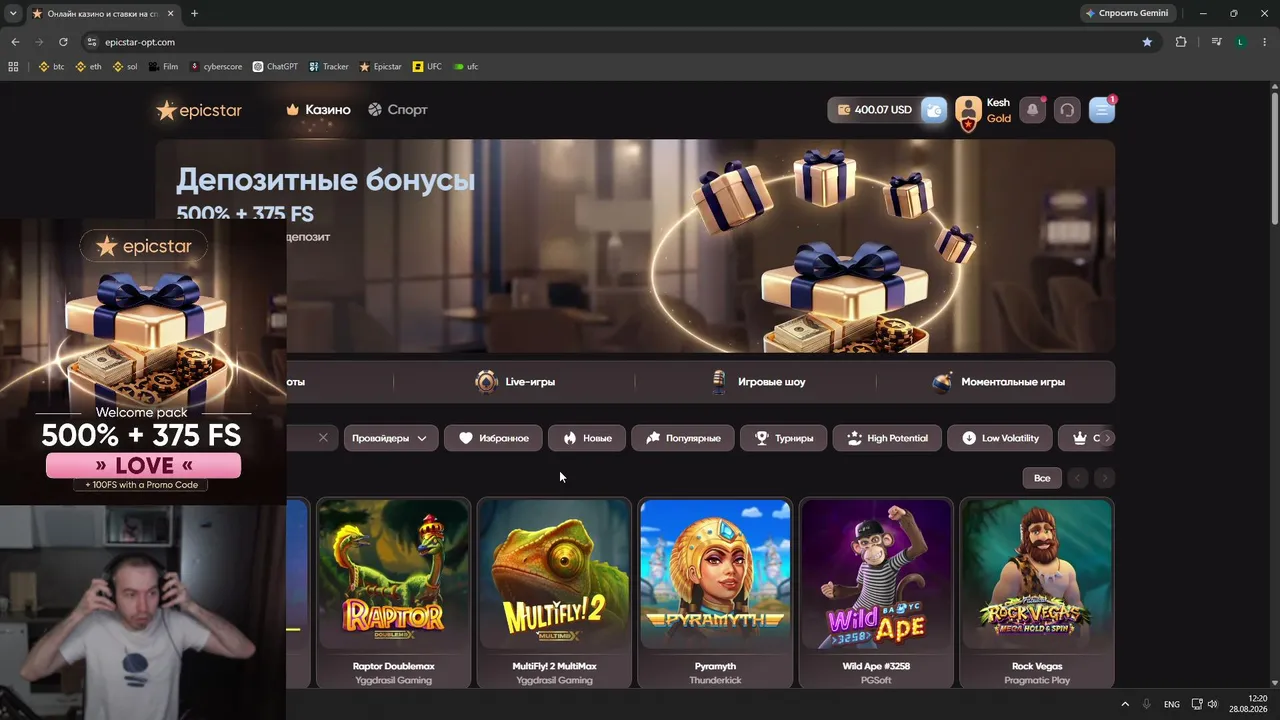Image resolution: width=1280 pixels, height=720 pixels.
Task: Open the lowercase ufc bookmark
Action: click(466, 67)
